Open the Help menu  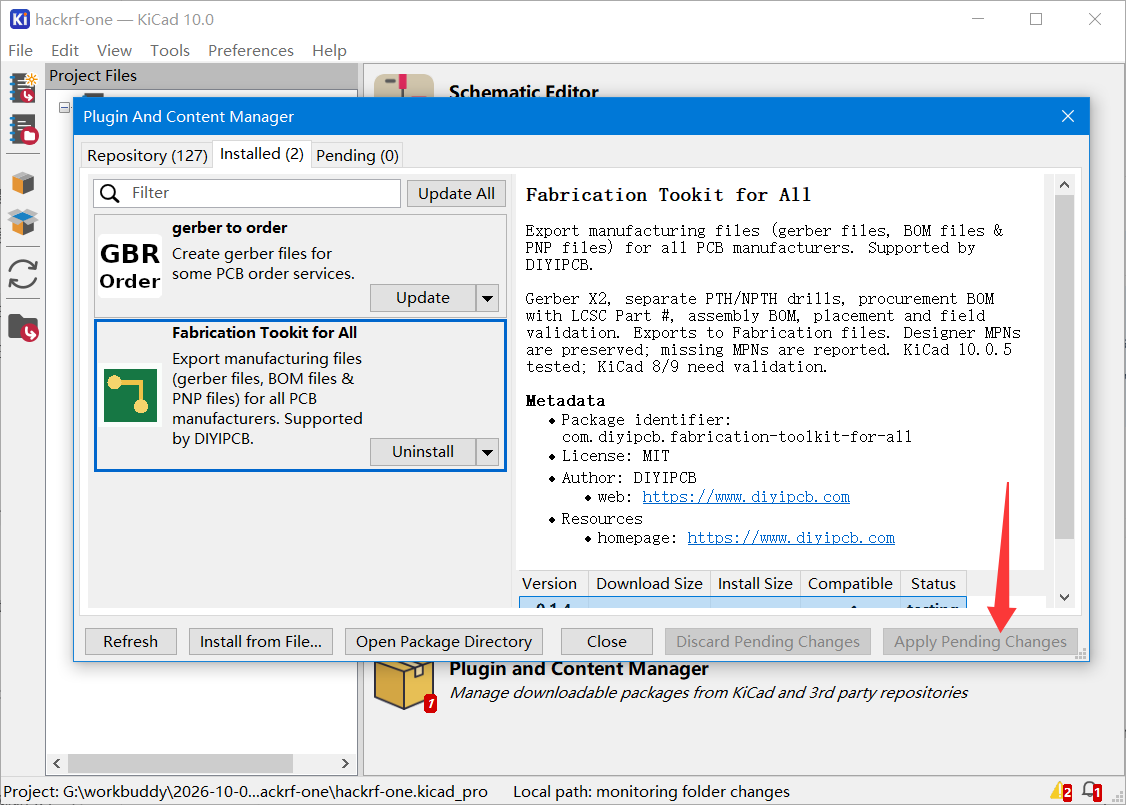(x=329, y=50)
